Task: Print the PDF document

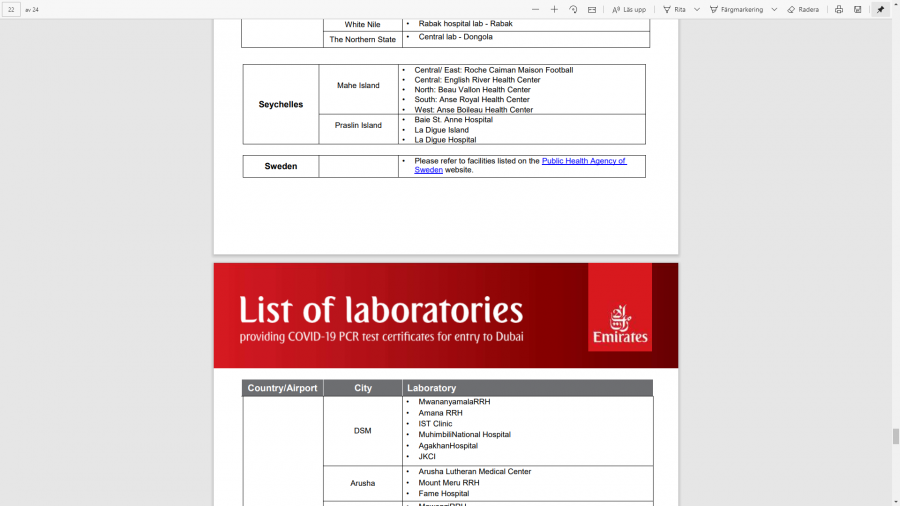Action: pyautogui.click(x=839, y=9)
